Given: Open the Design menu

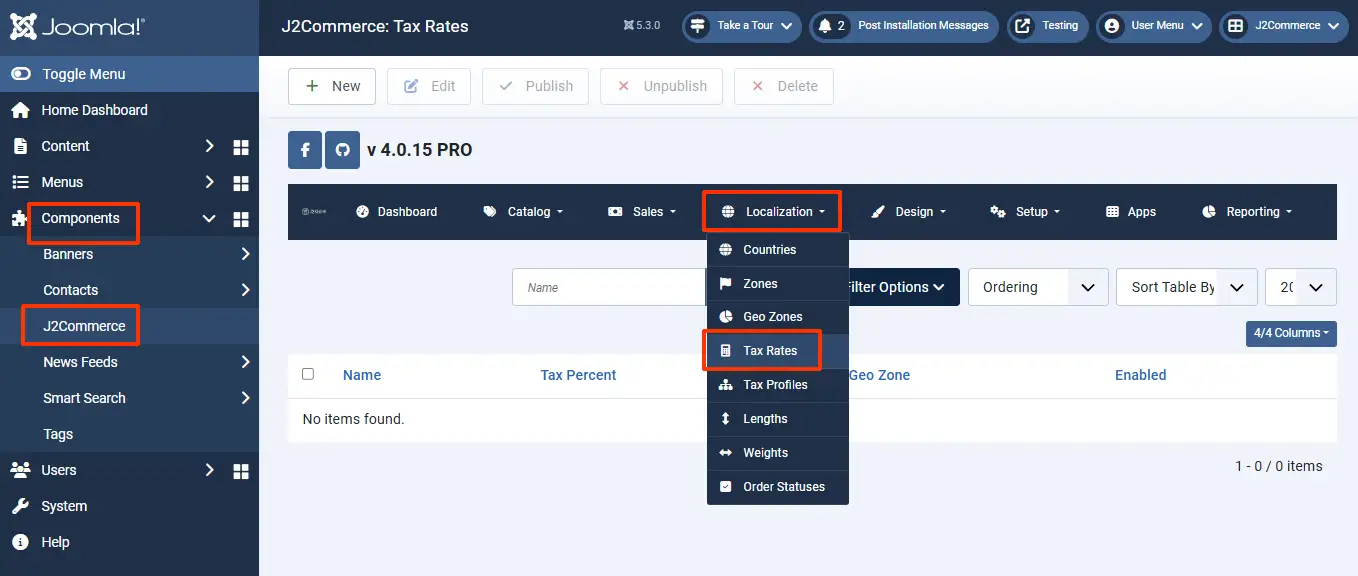Looking at the screenshot, I should (x=908, y=212).
